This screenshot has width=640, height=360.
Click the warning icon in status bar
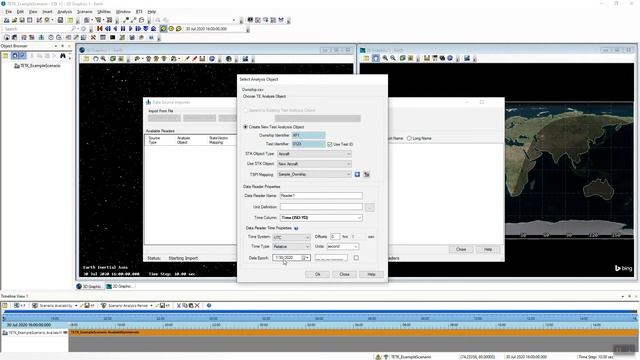[x=378, y=357]
